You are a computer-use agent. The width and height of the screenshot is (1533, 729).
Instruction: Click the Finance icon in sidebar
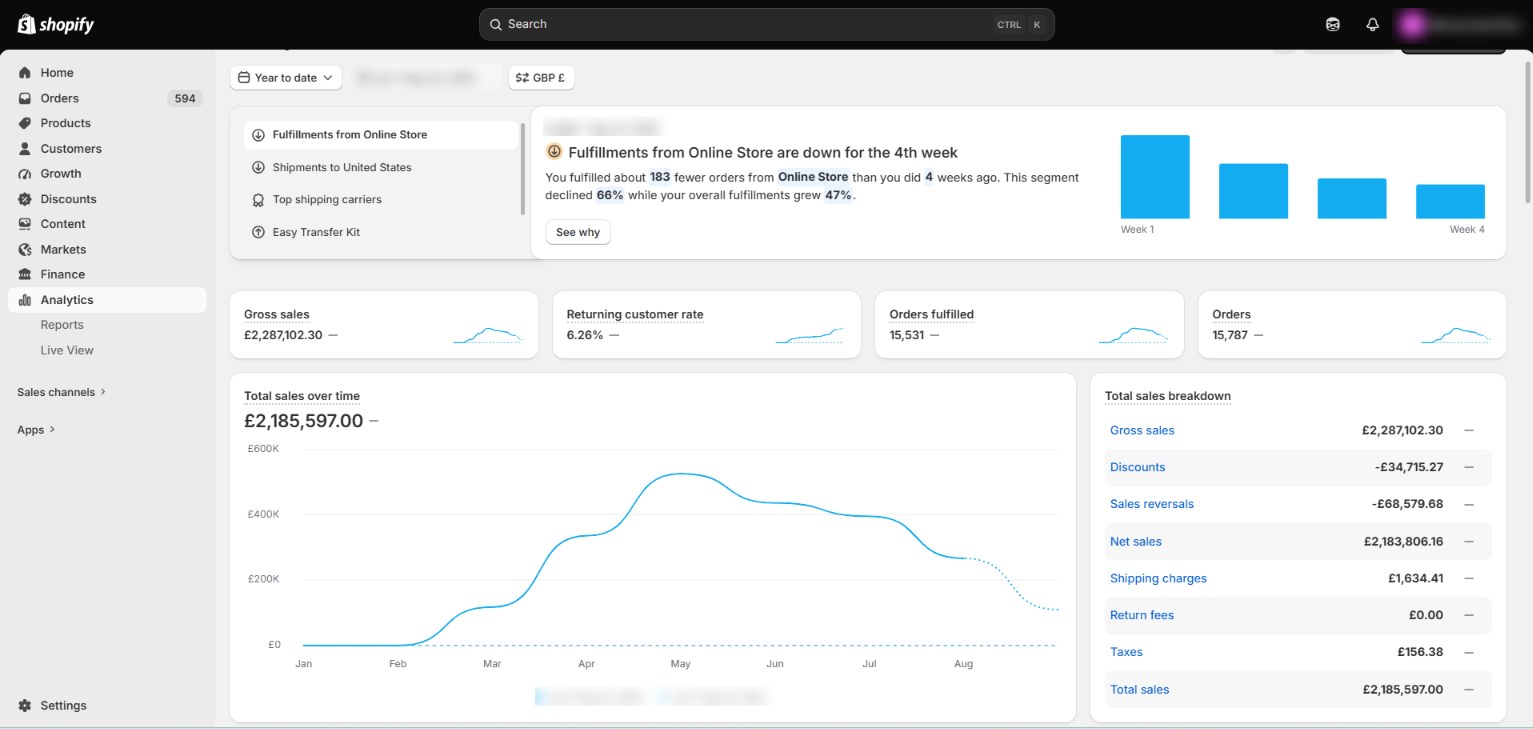tap(25, 274)
